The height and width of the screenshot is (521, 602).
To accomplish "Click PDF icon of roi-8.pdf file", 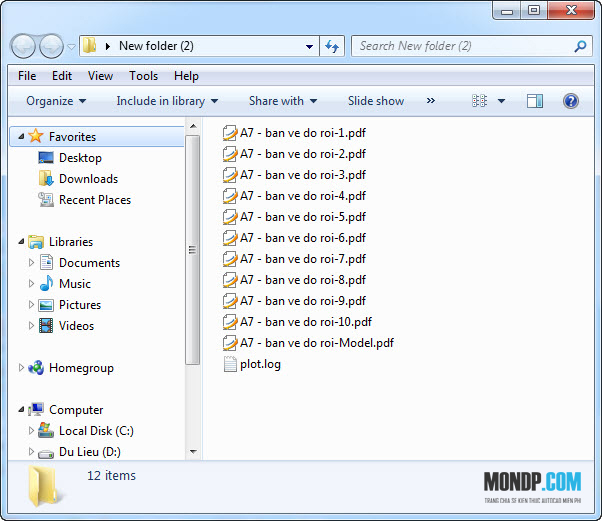I will tap(230, 280).
